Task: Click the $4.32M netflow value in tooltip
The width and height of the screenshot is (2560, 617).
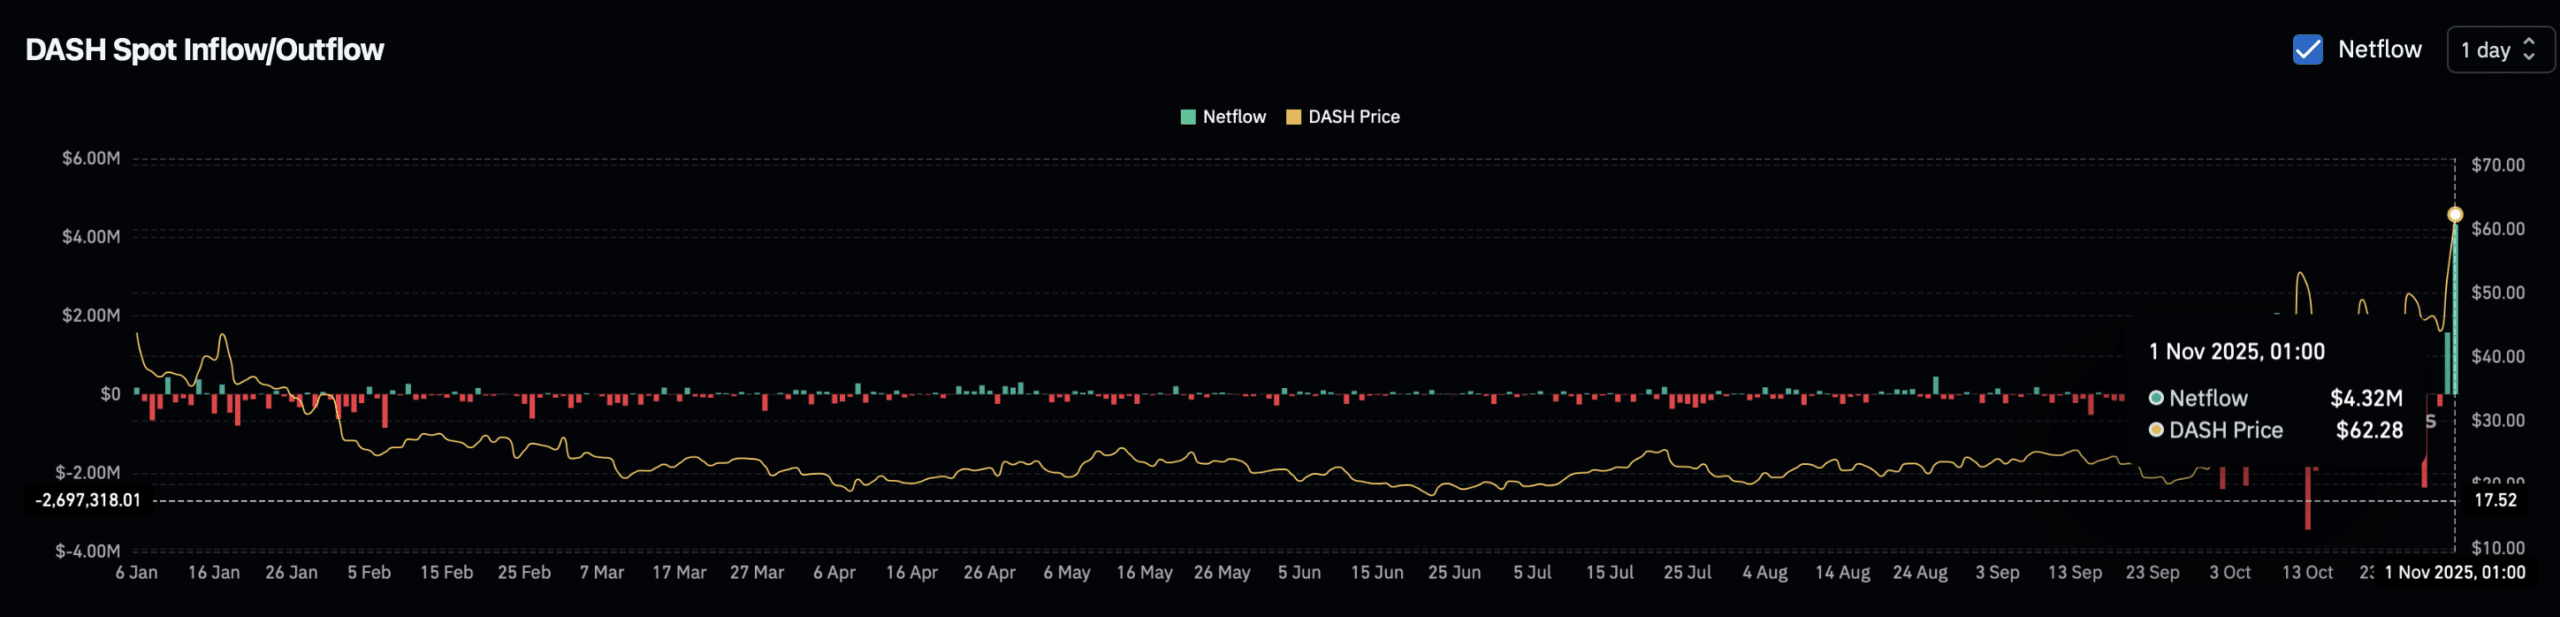Action: 2366,398
